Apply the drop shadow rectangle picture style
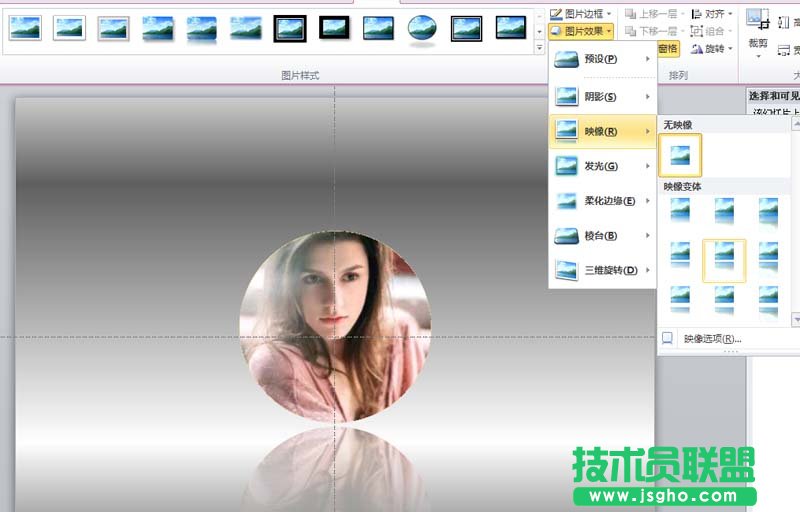 point(158,28)
